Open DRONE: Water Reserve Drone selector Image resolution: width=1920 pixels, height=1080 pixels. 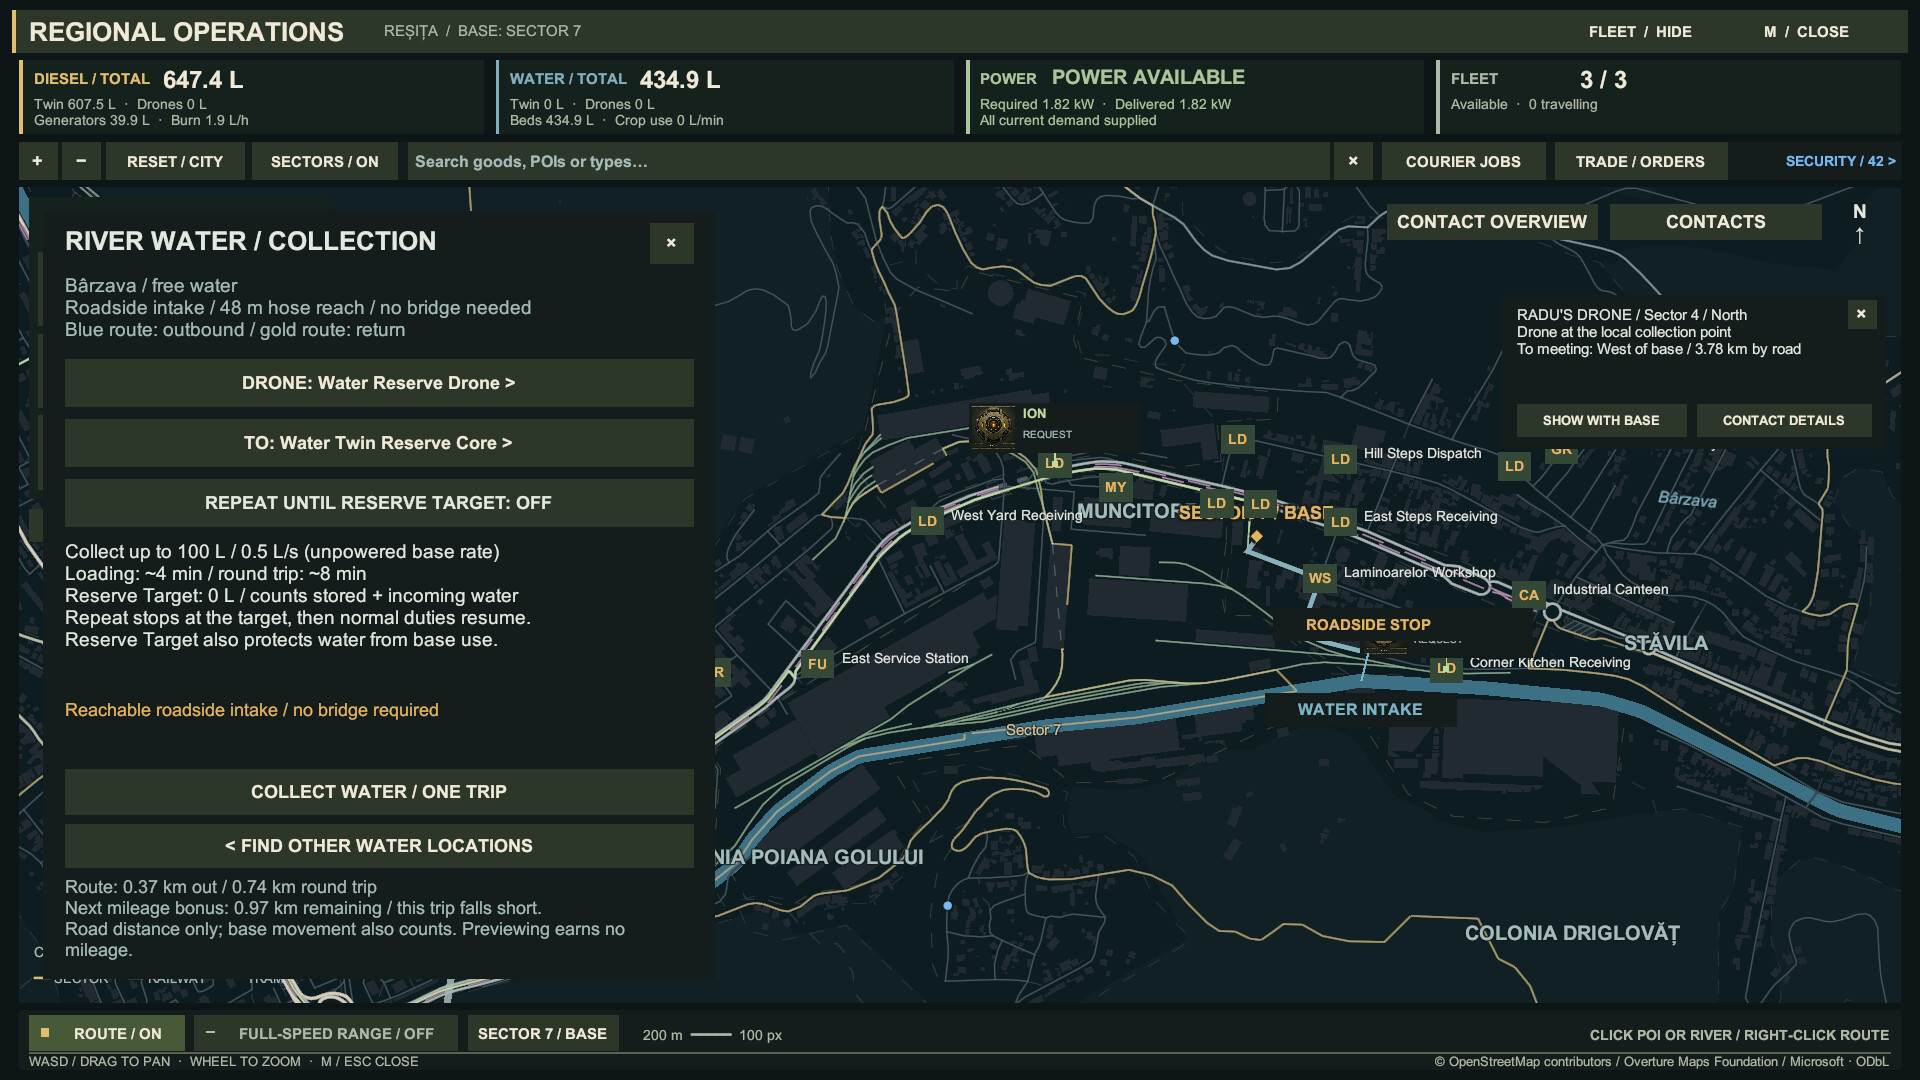[x=379, y=383]
